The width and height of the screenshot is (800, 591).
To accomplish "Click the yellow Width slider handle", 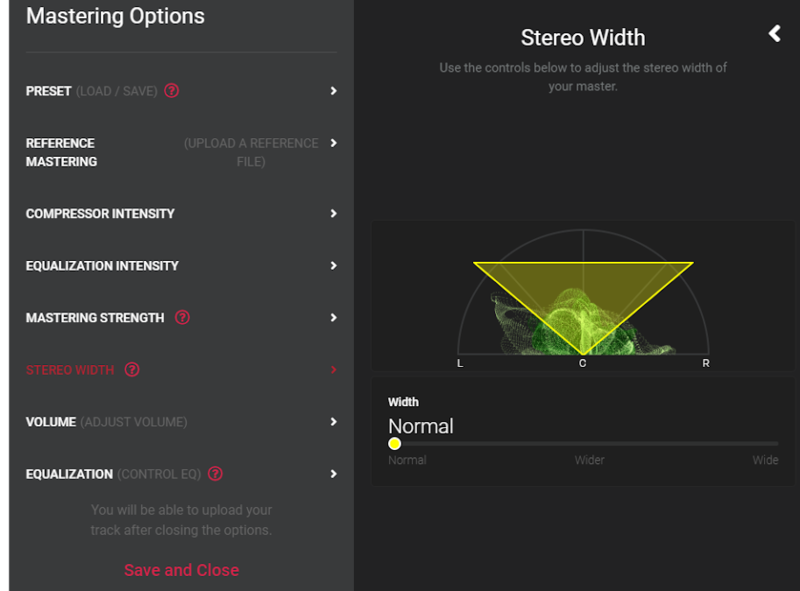I will point(394,443).
